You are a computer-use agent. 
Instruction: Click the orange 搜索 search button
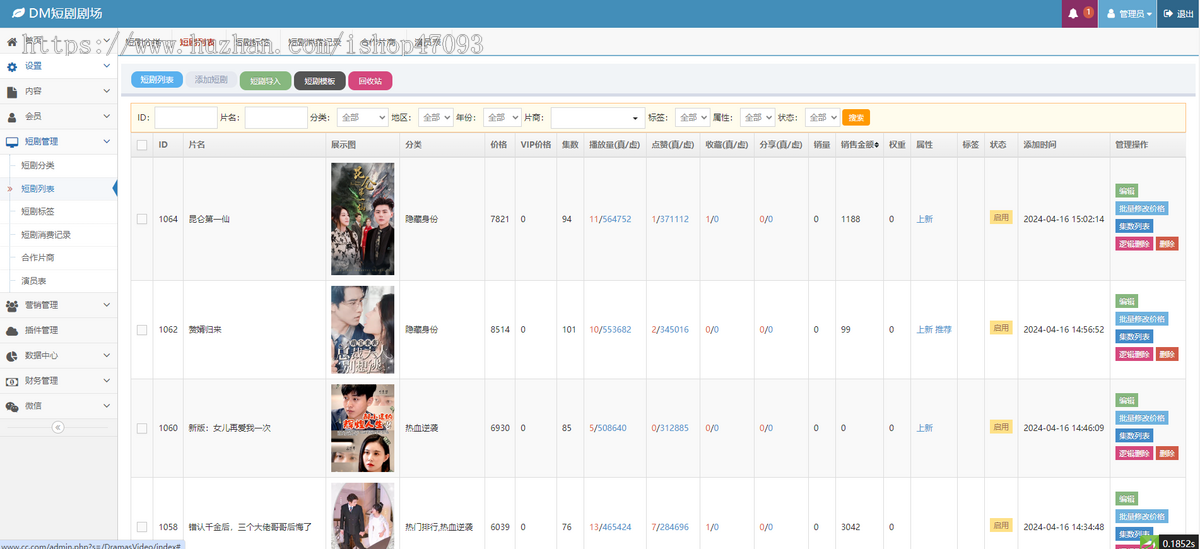click(x=856, y=117)
